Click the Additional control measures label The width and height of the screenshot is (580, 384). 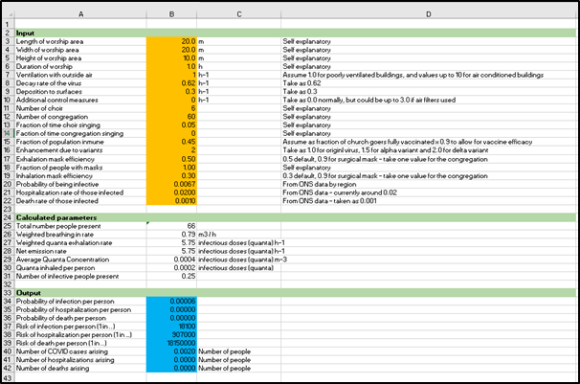[x=57, y=100]
